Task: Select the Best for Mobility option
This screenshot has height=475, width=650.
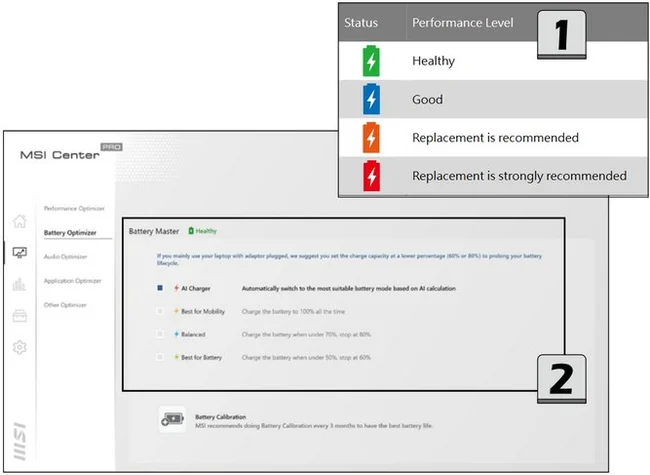Action: (160, 311)
